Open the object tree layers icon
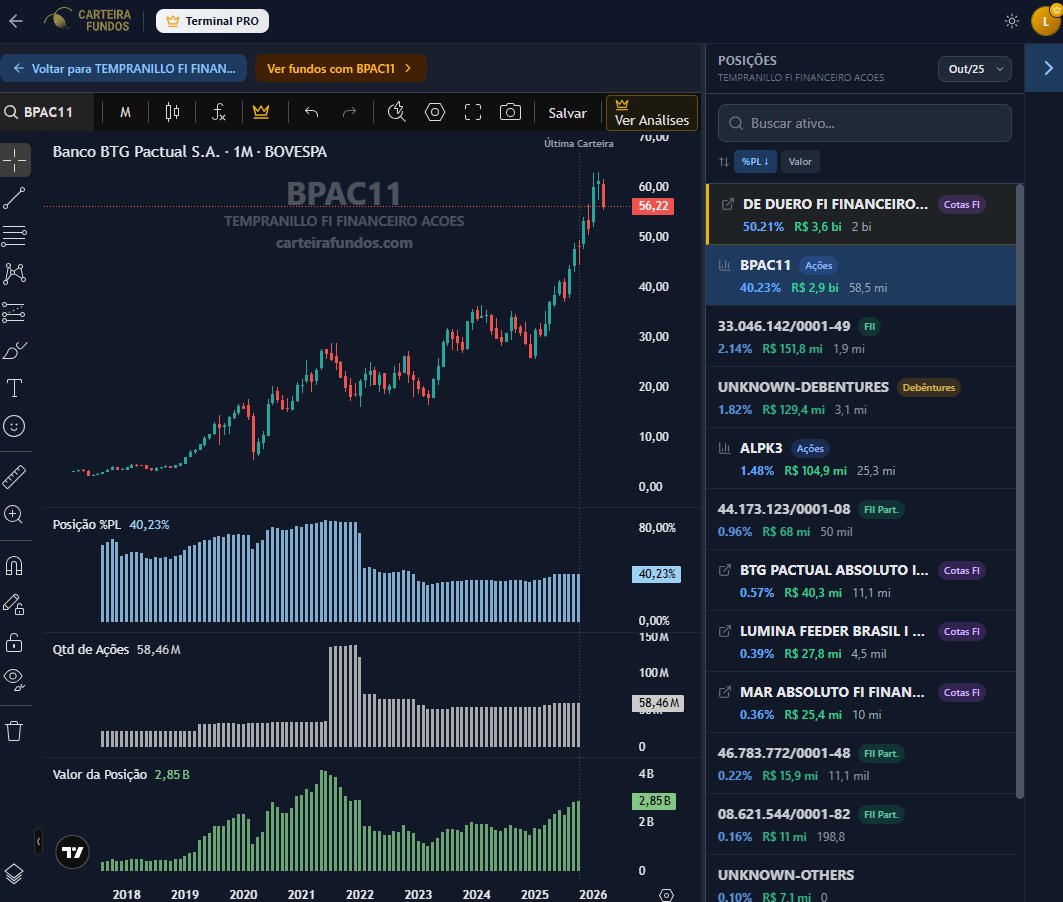 point(15,874)
